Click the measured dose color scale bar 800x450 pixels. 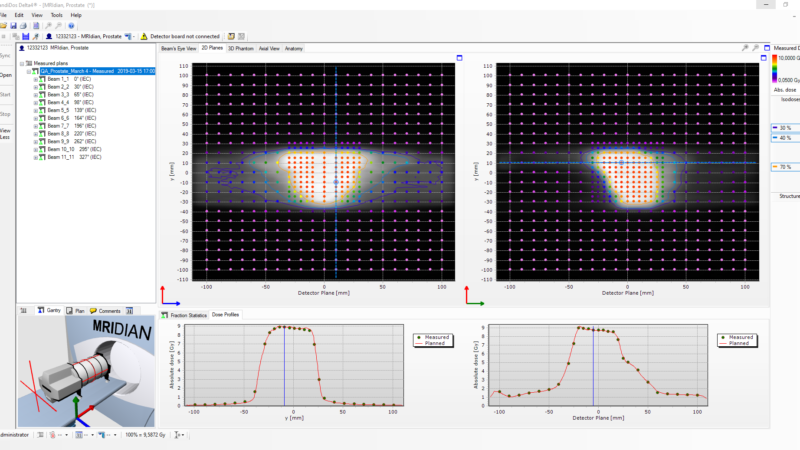pyautogui.click(x=772, y=70)
